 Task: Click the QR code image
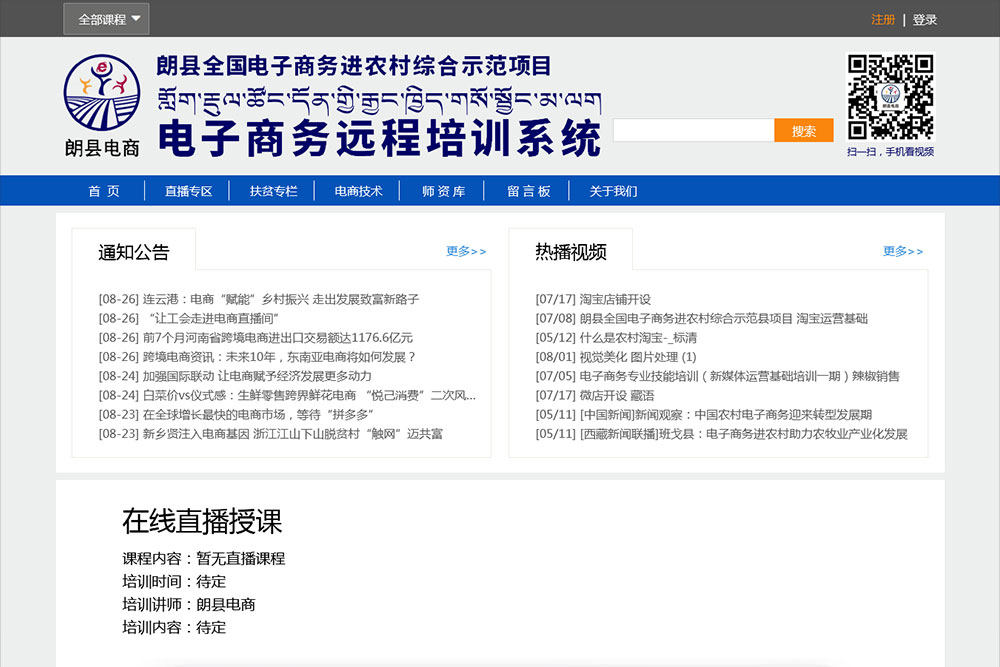[890, 97]
